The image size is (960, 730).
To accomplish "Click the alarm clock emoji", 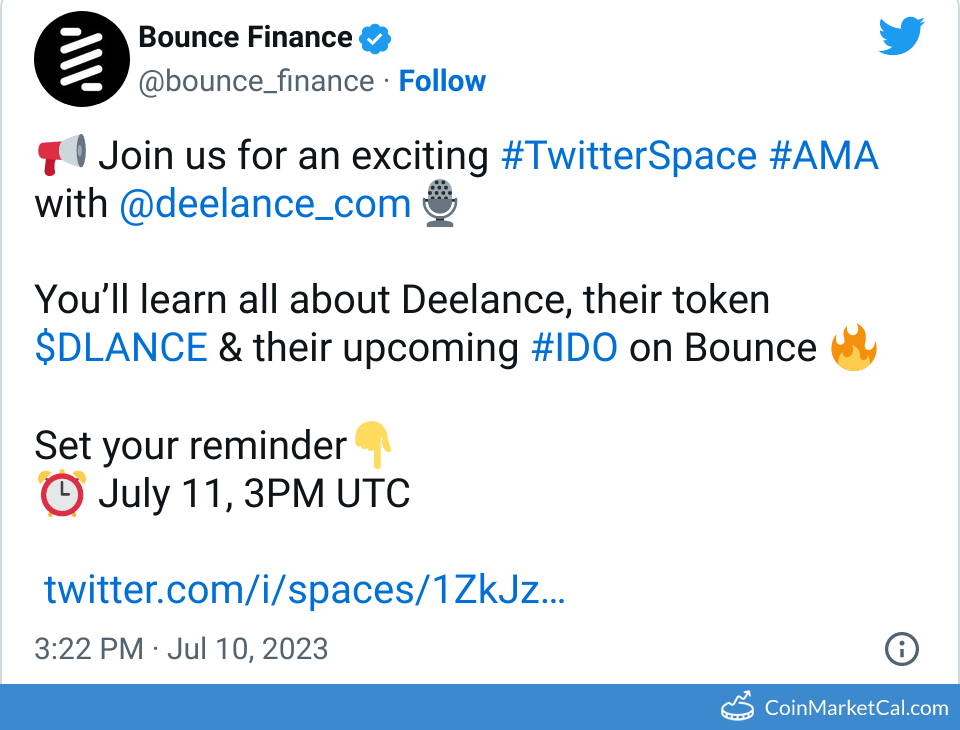I will click(x=61, y=493).
